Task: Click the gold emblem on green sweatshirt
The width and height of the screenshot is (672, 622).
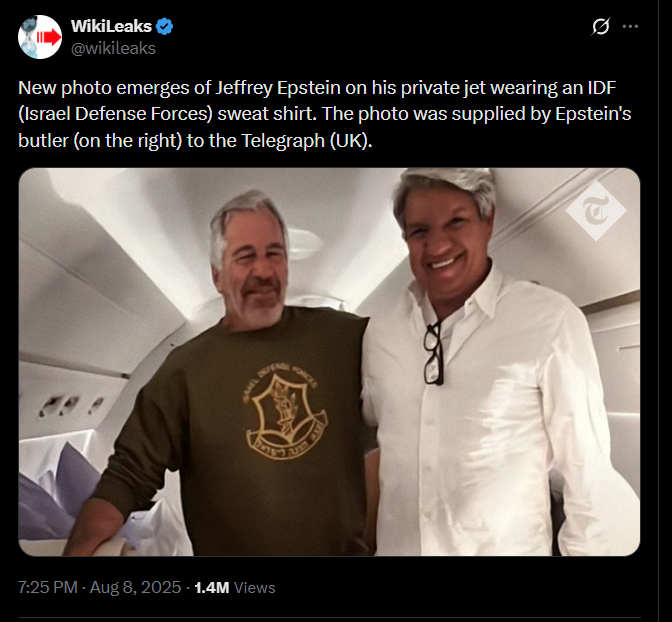Action: pyautogui.click(x=285, y=412)
